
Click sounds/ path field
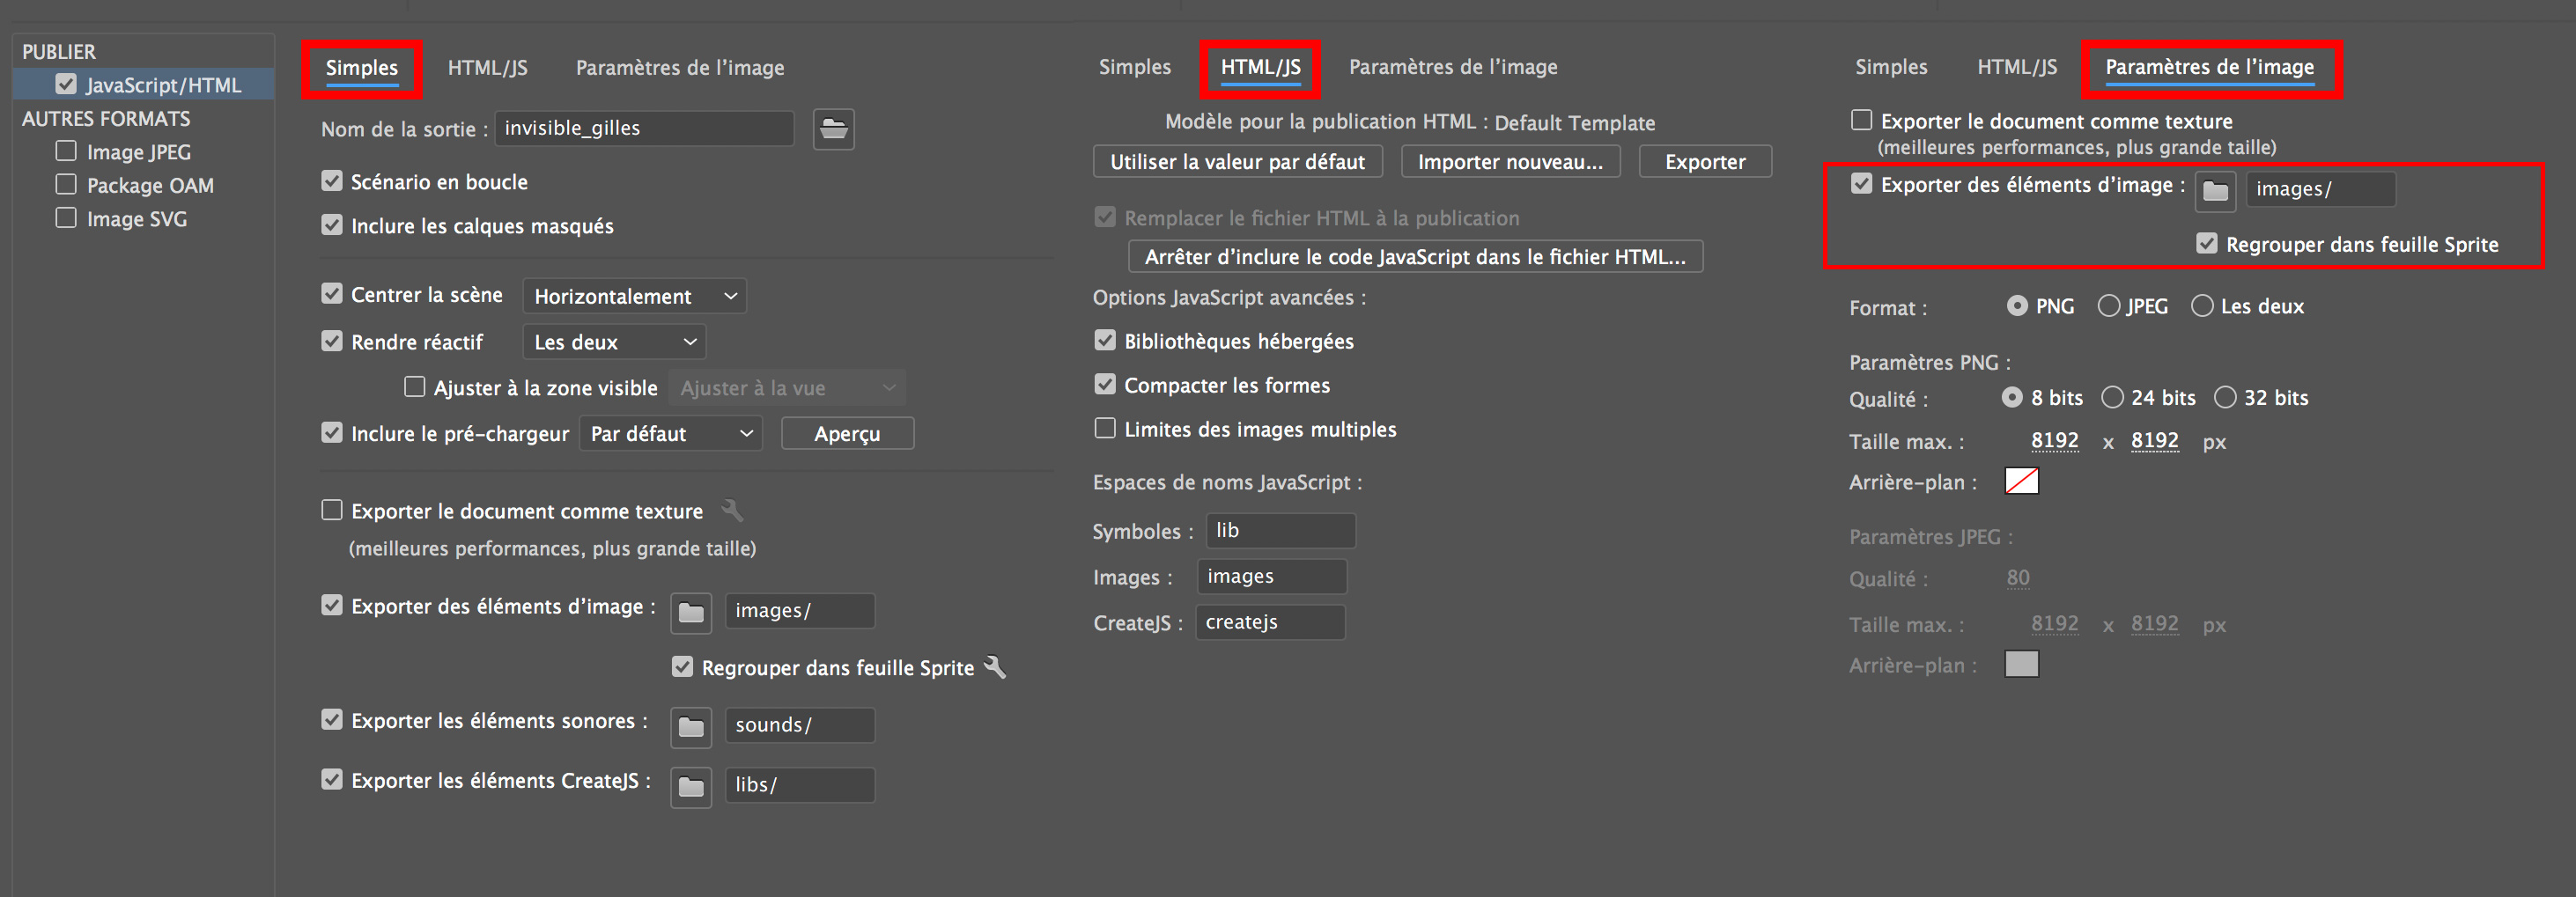[x=800, y=725]
